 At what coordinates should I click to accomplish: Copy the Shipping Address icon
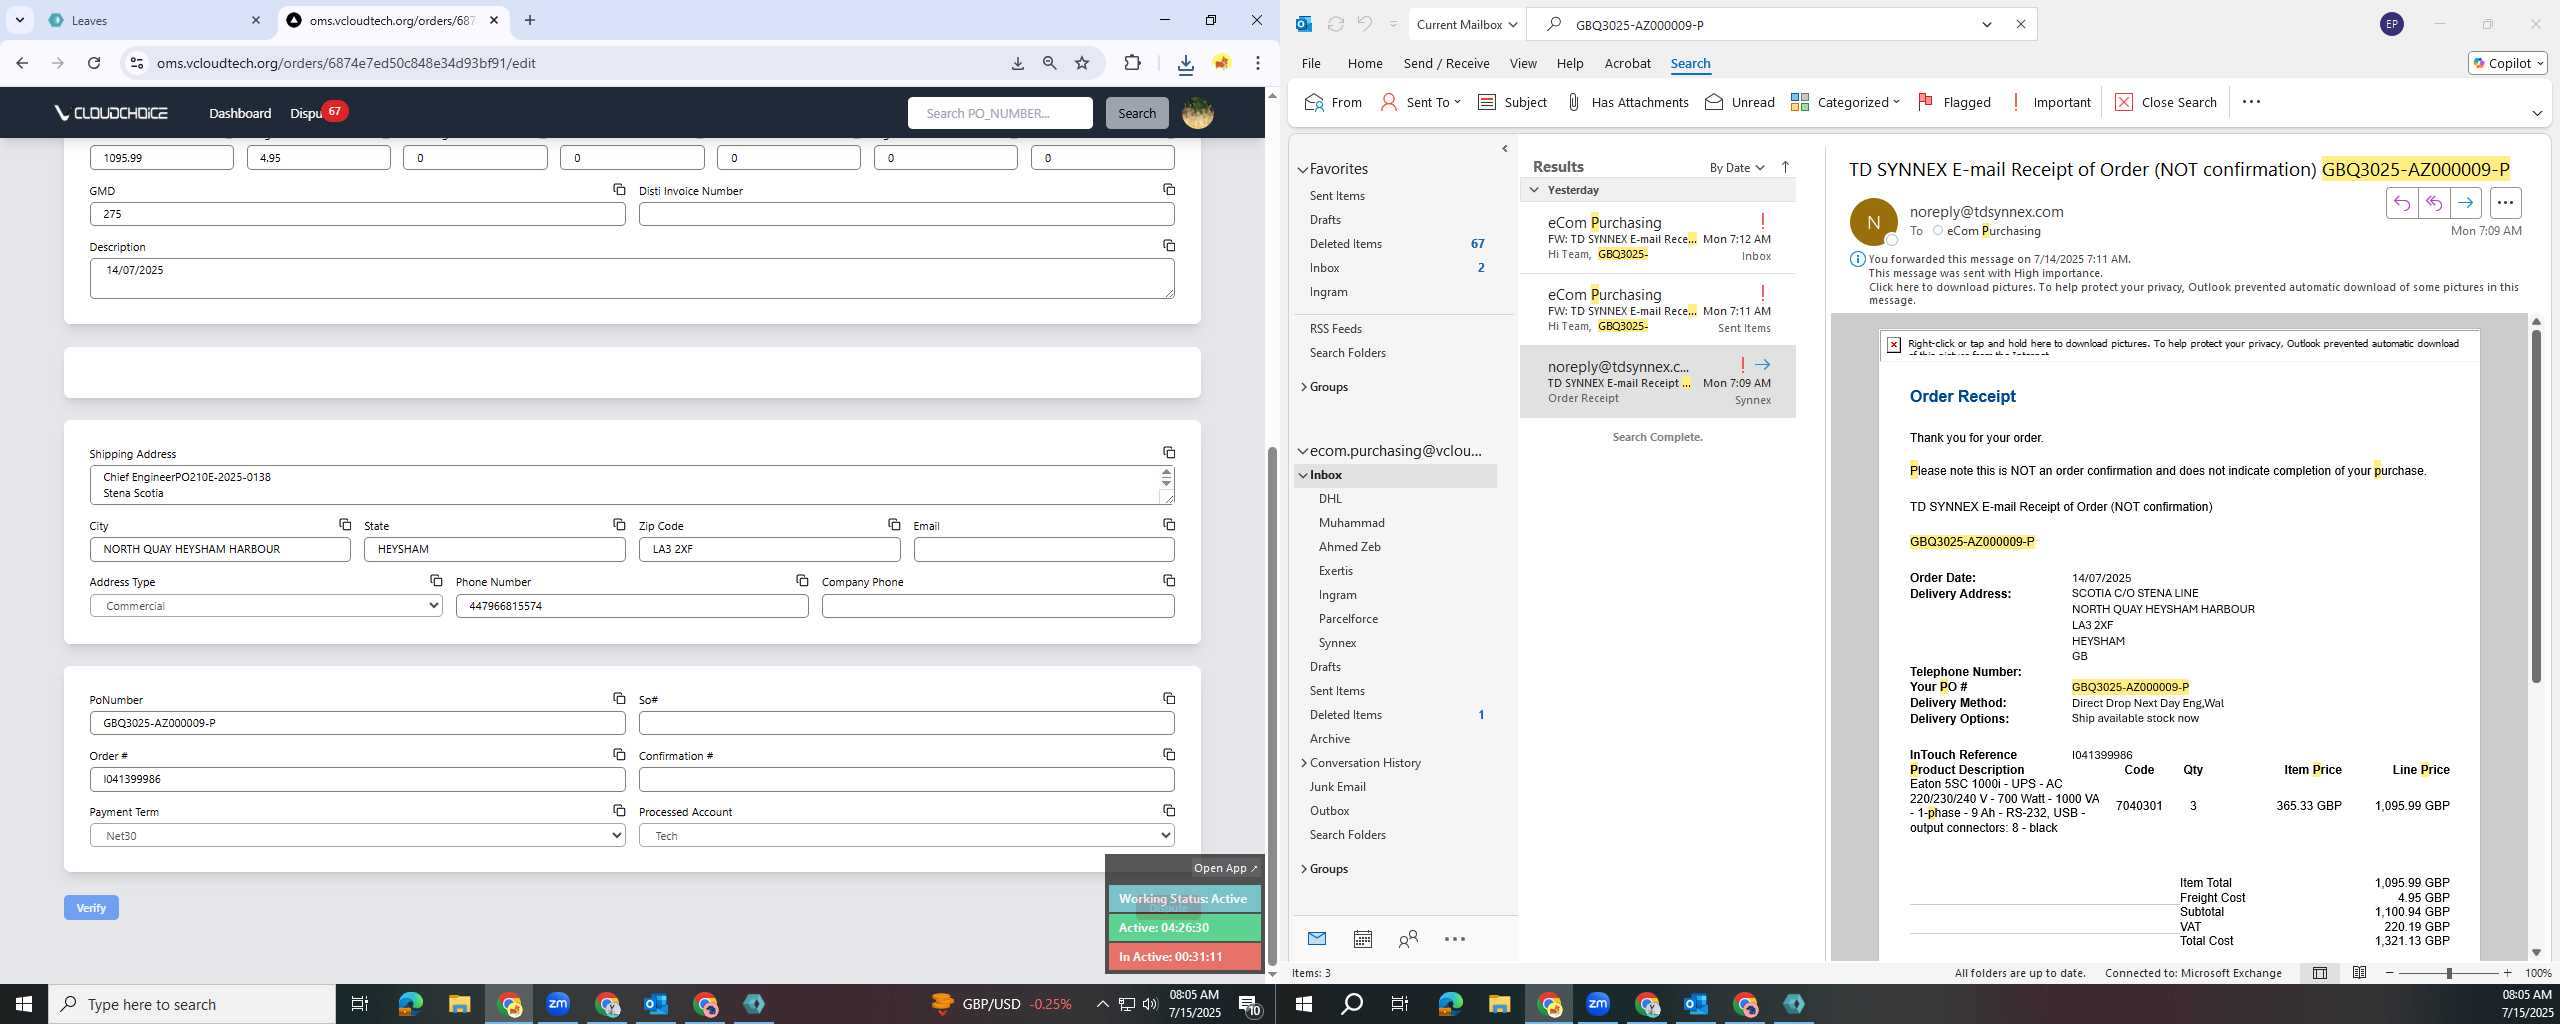[1168, 453]
